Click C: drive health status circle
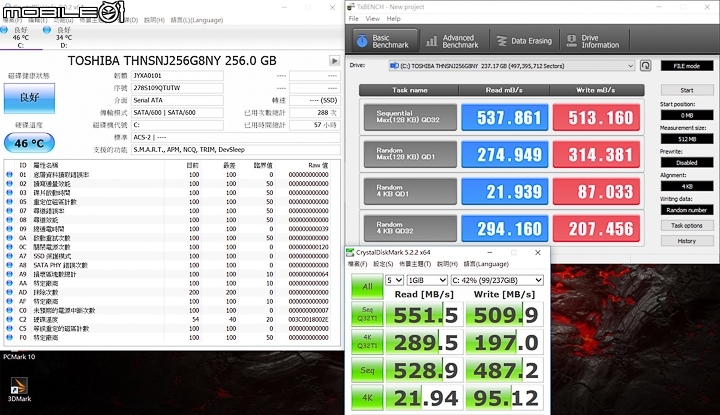 [4, 30]
